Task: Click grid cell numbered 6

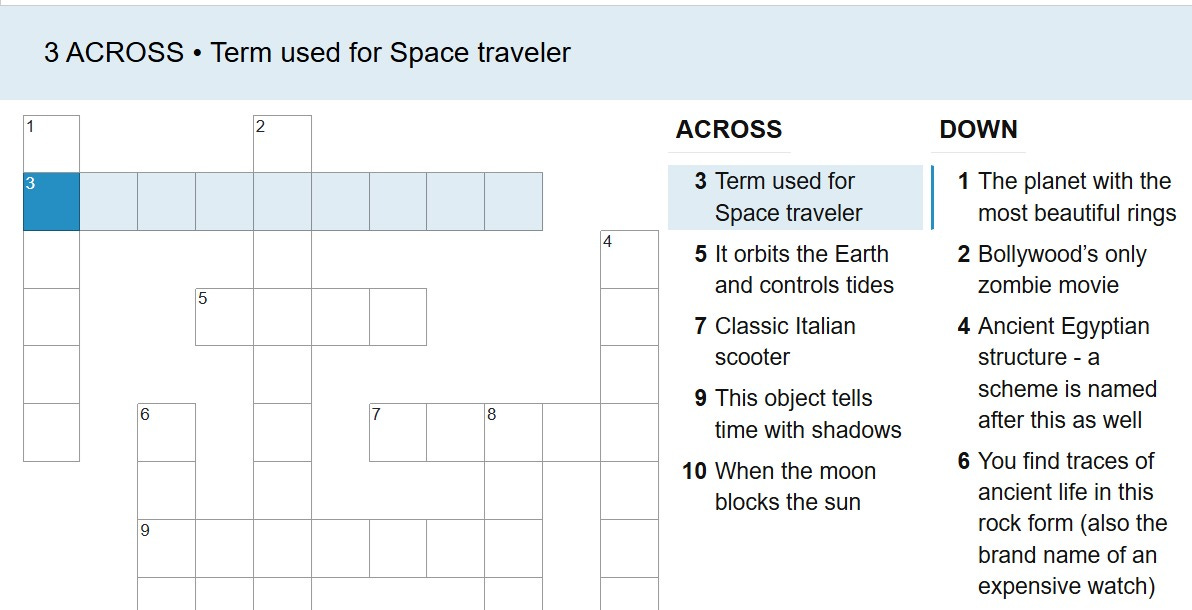Action: coord(166,433)
